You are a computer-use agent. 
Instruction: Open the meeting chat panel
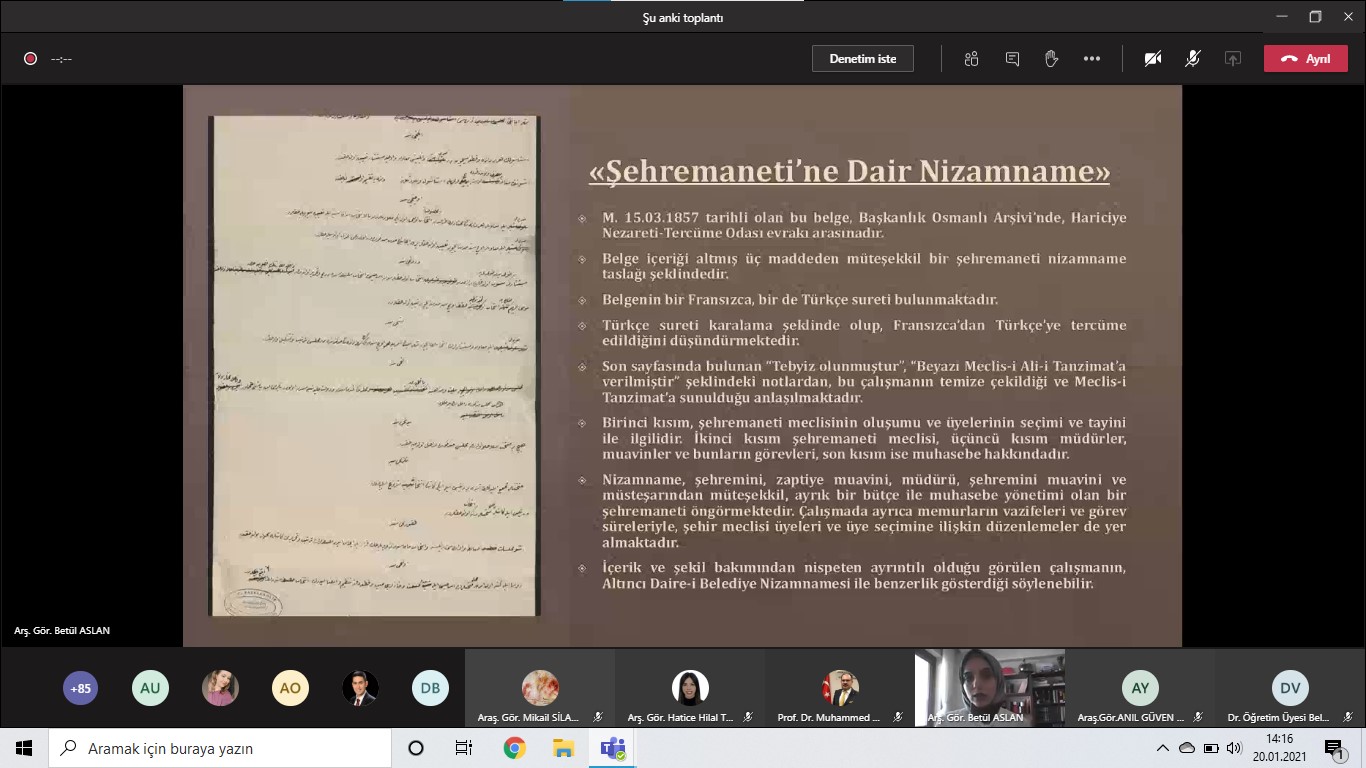click(1012, 59)
